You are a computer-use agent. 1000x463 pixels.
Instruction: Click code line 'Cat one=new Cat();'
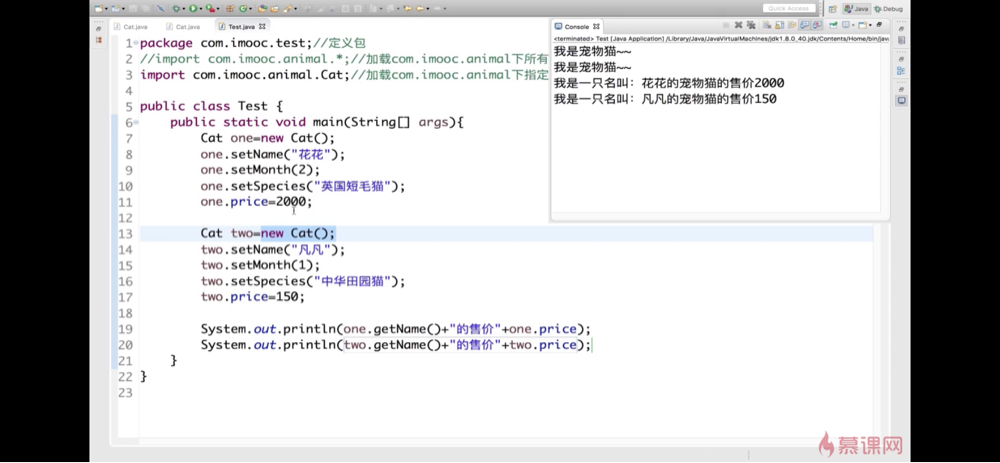[x=267, y=138]
